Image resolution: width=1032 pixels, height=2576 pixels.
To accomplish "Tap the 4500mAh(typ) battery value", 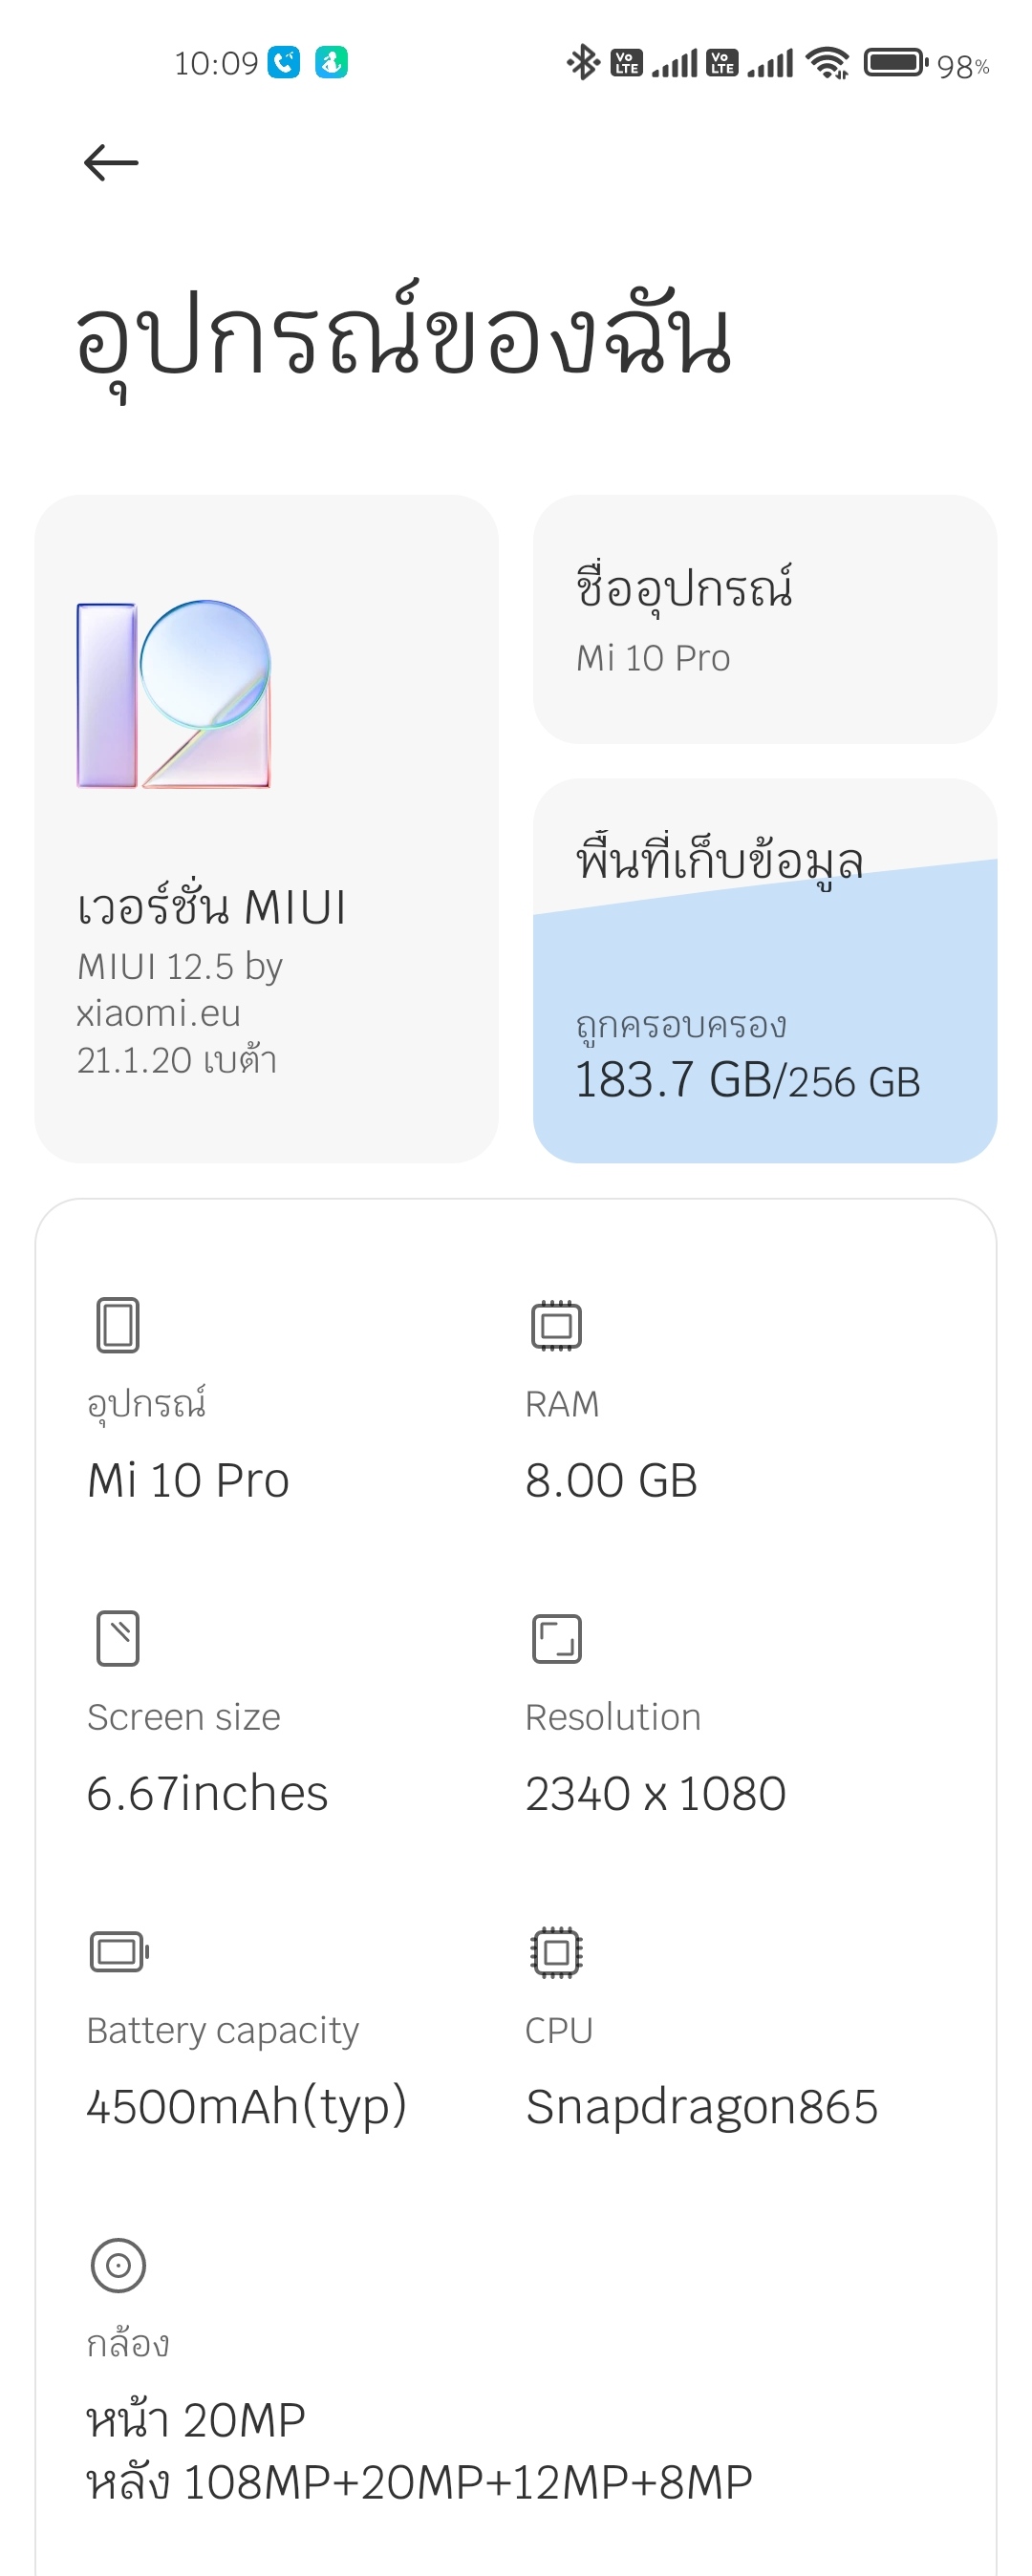I will (246, 2107).
